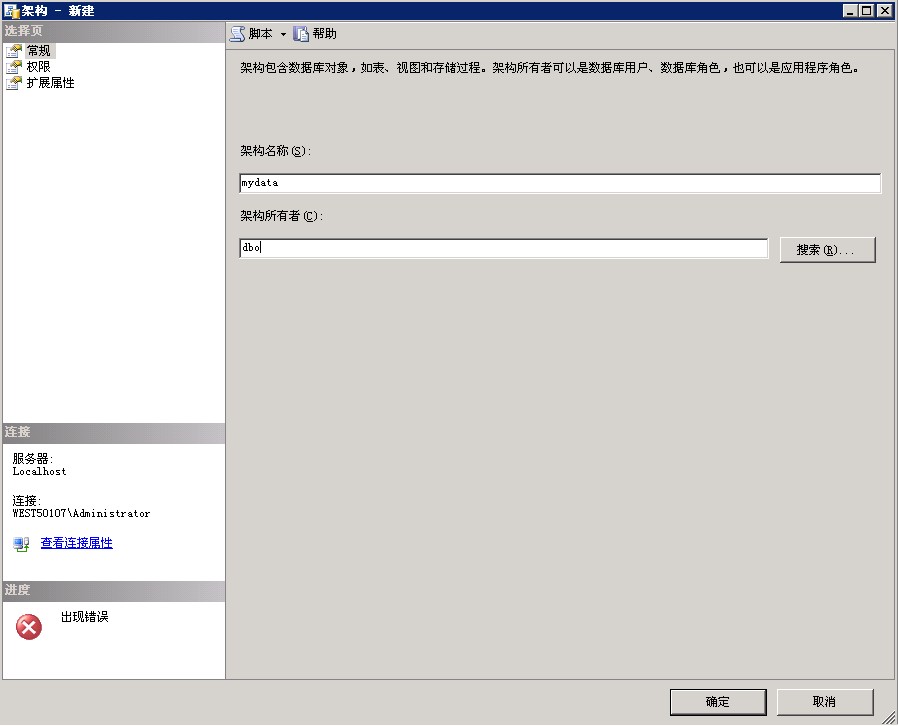Confirm with the 确定 button
The width and height of the screenshot is (898, 726).
717,702
